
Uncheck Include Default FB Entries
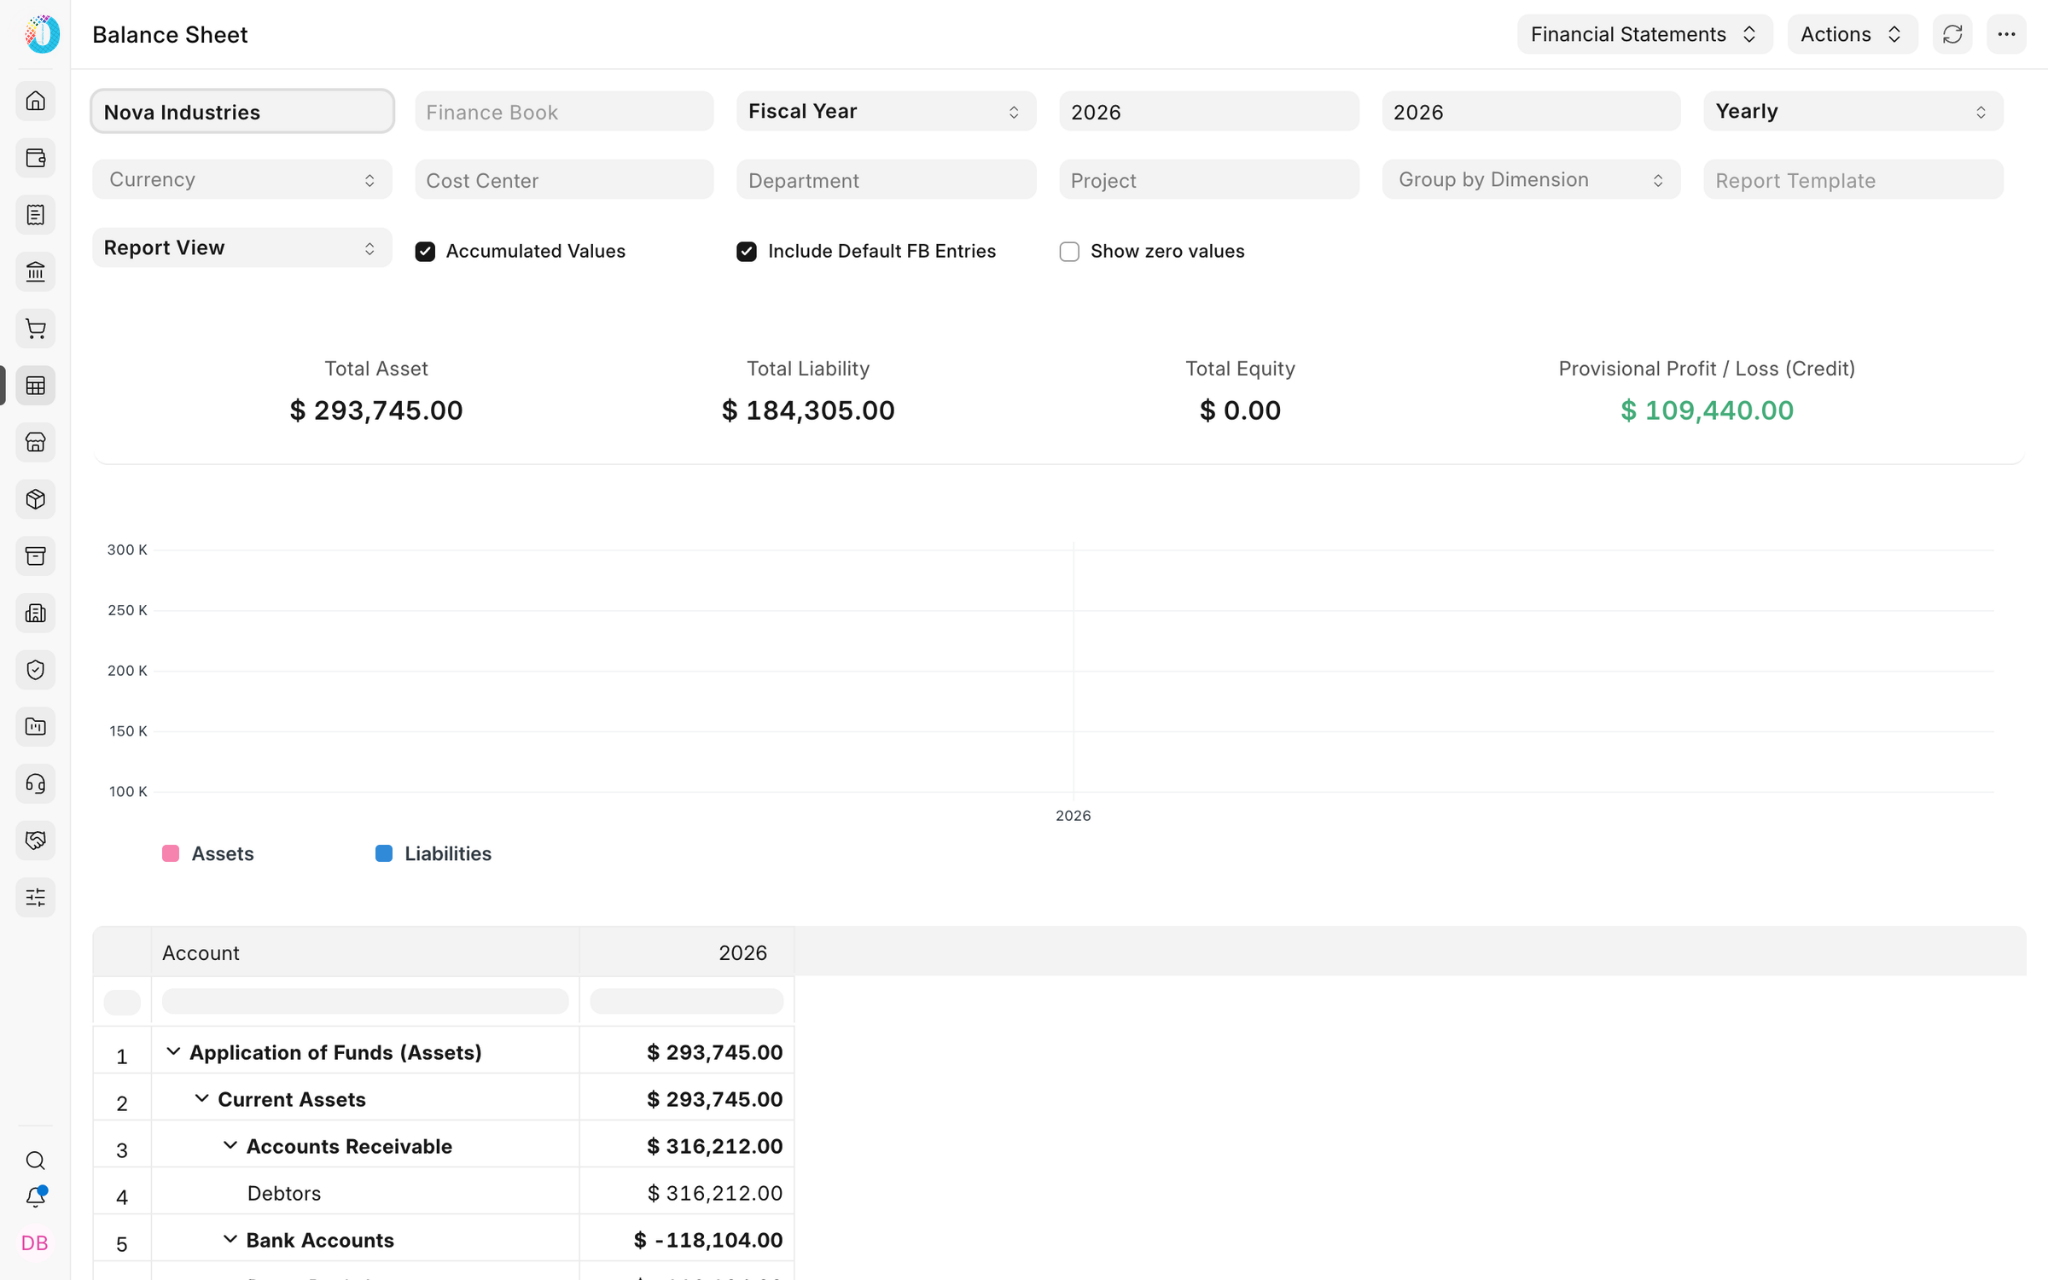tap(747, 252)
